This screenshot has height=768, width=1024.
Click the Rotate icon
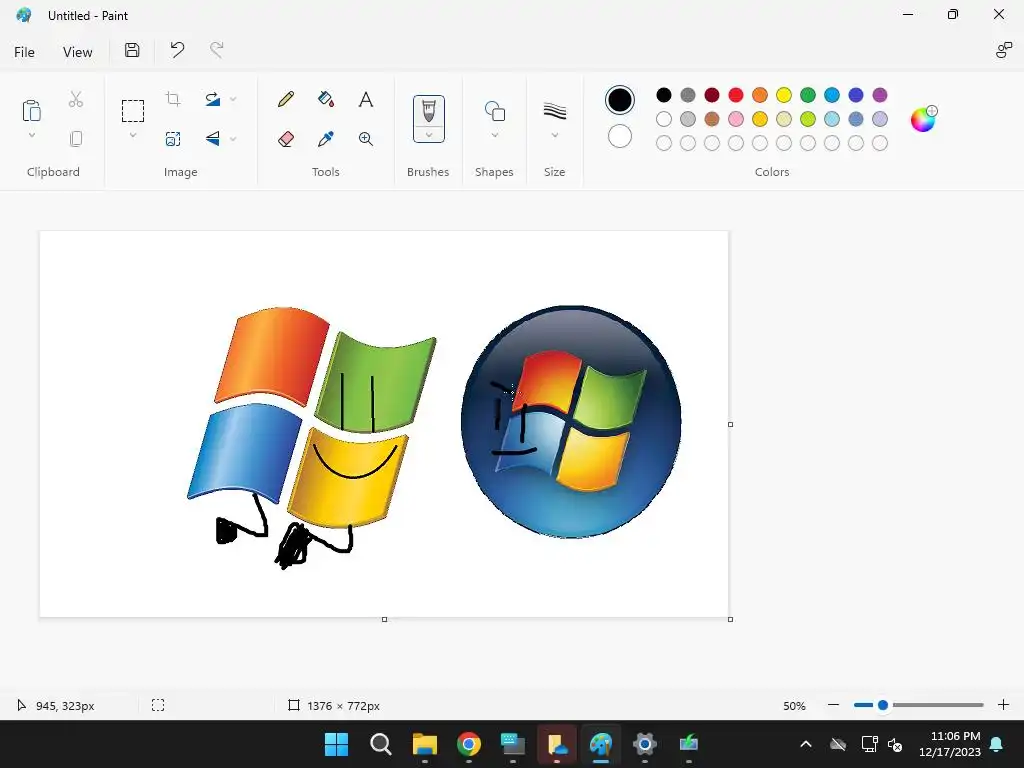click(212, 99)
